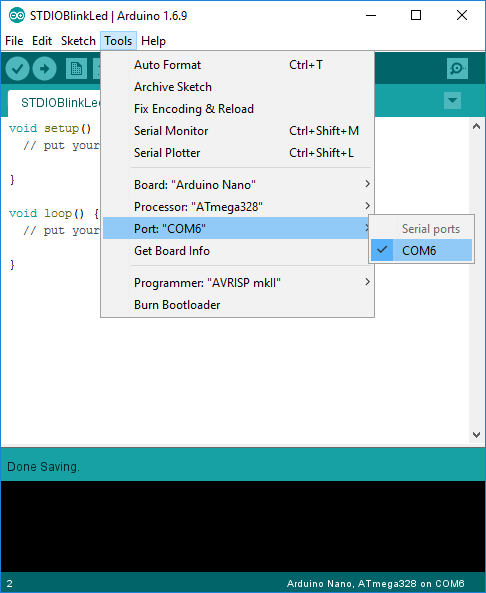Open Serial Monitor from Tools menu
Viewport: 486px width, 593px height.
point(238,130)
